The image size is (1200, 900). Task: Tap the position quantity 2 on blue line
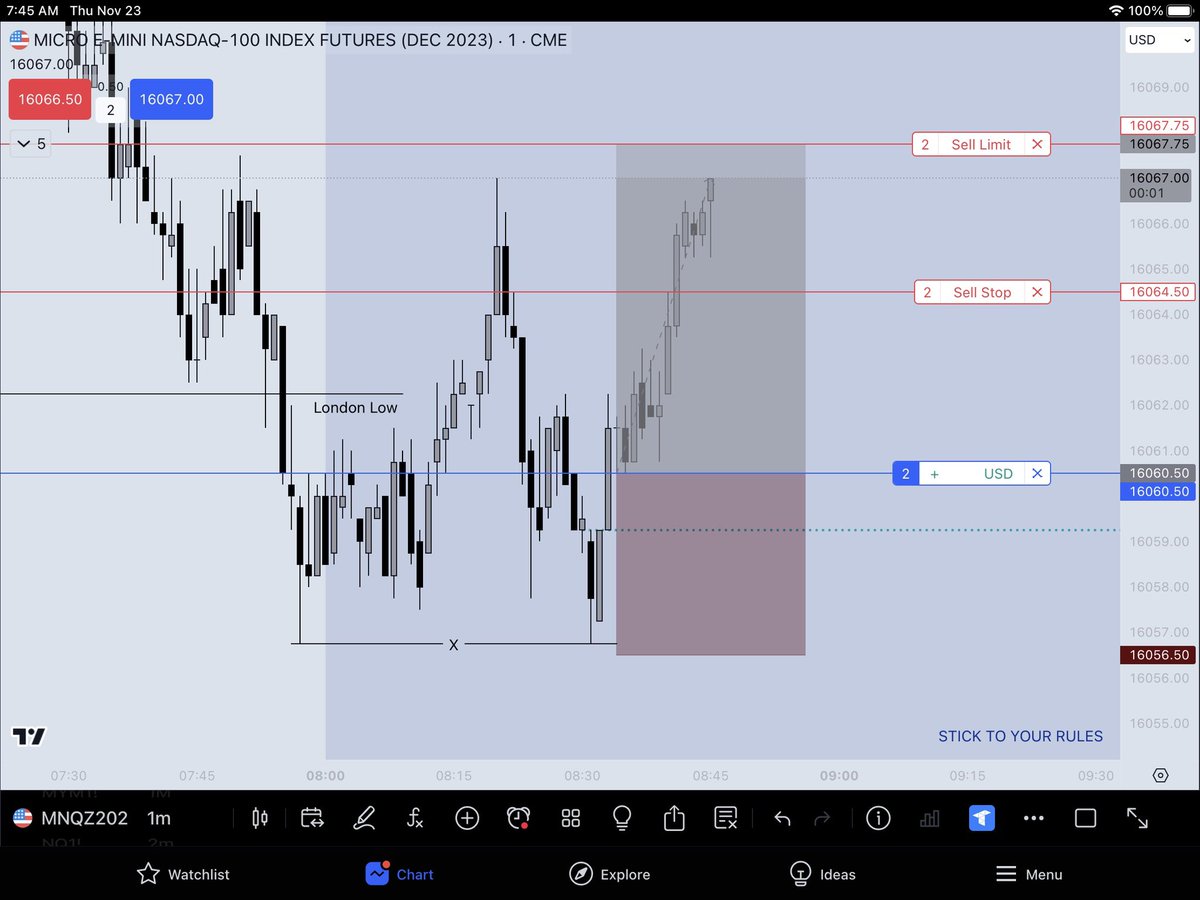tap(905, 473)
